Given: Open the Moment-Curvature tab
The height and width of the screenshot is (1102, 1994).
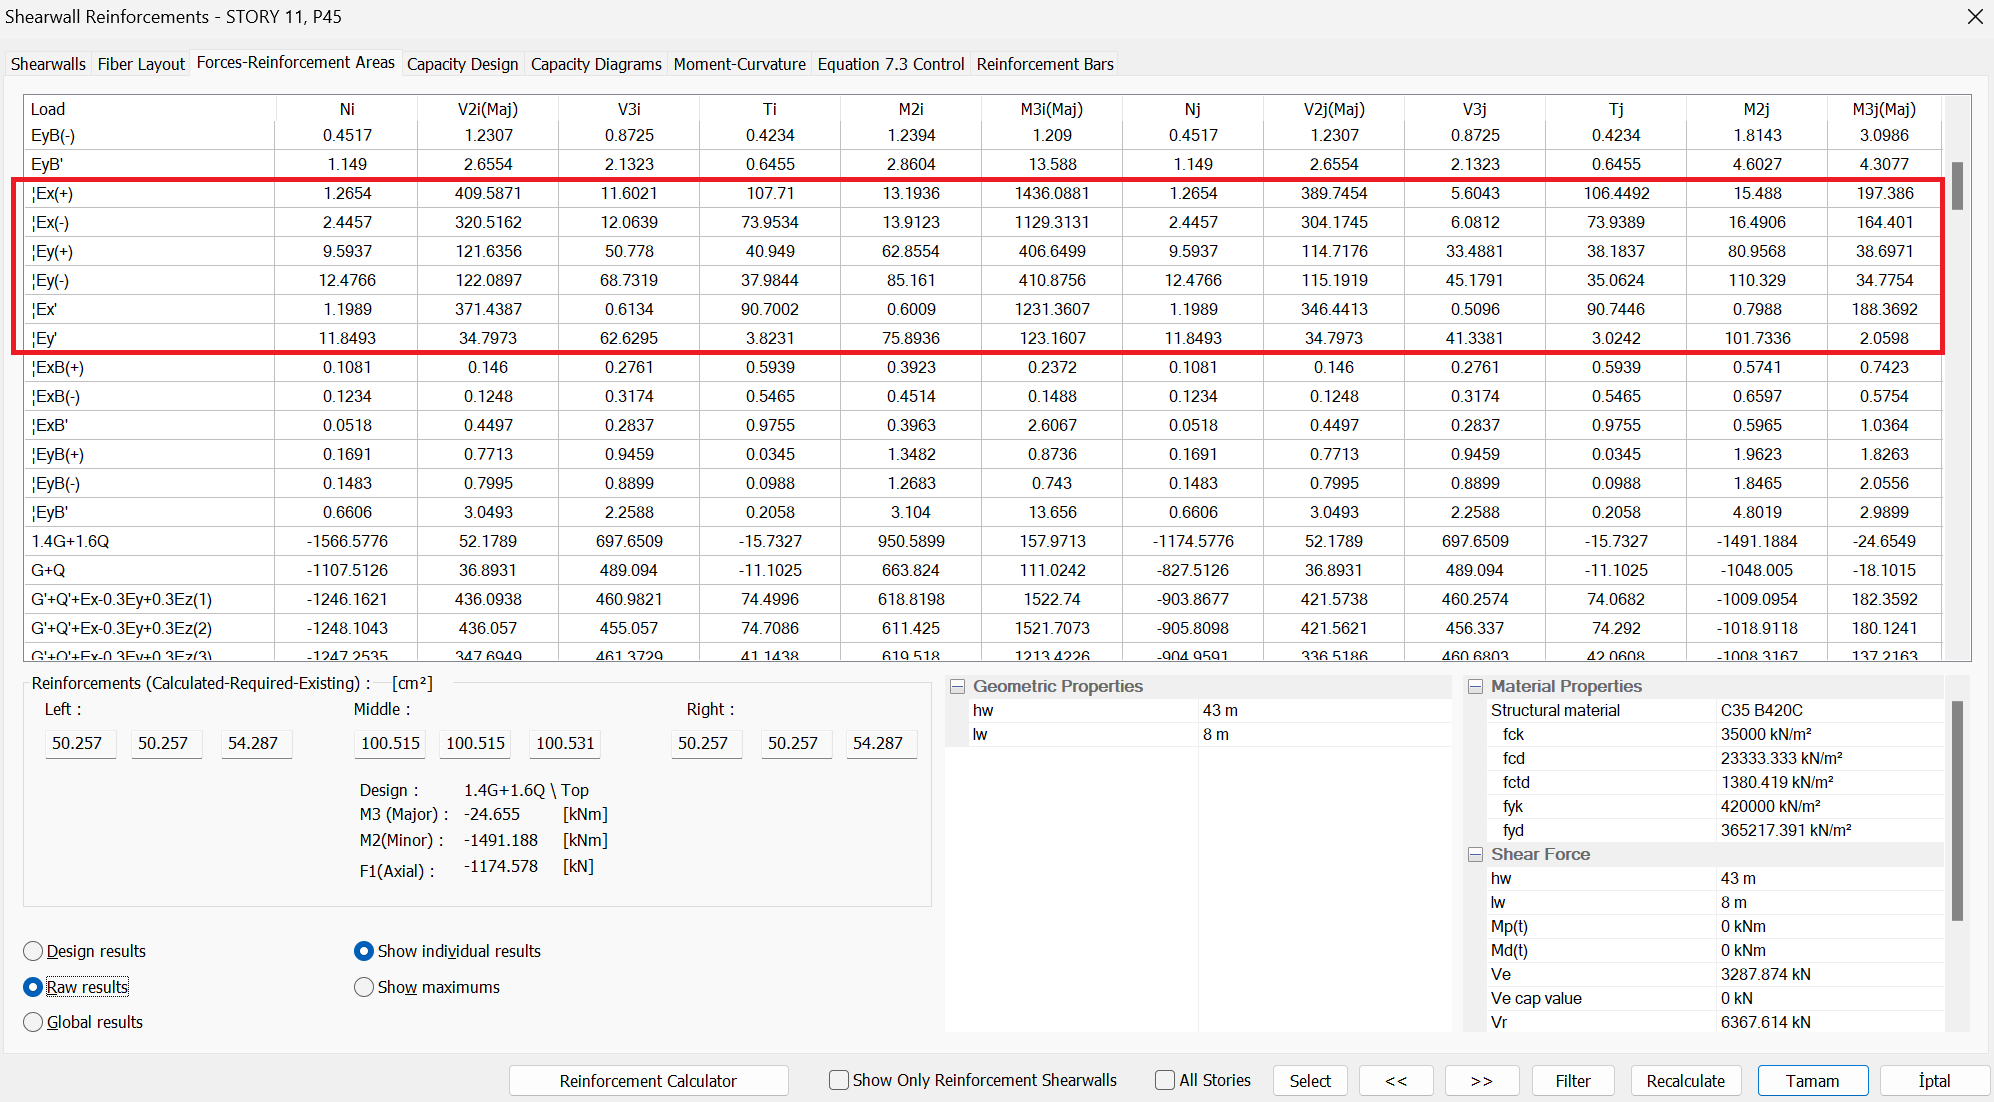Looking at the screenshot, I should coord(739,64).
